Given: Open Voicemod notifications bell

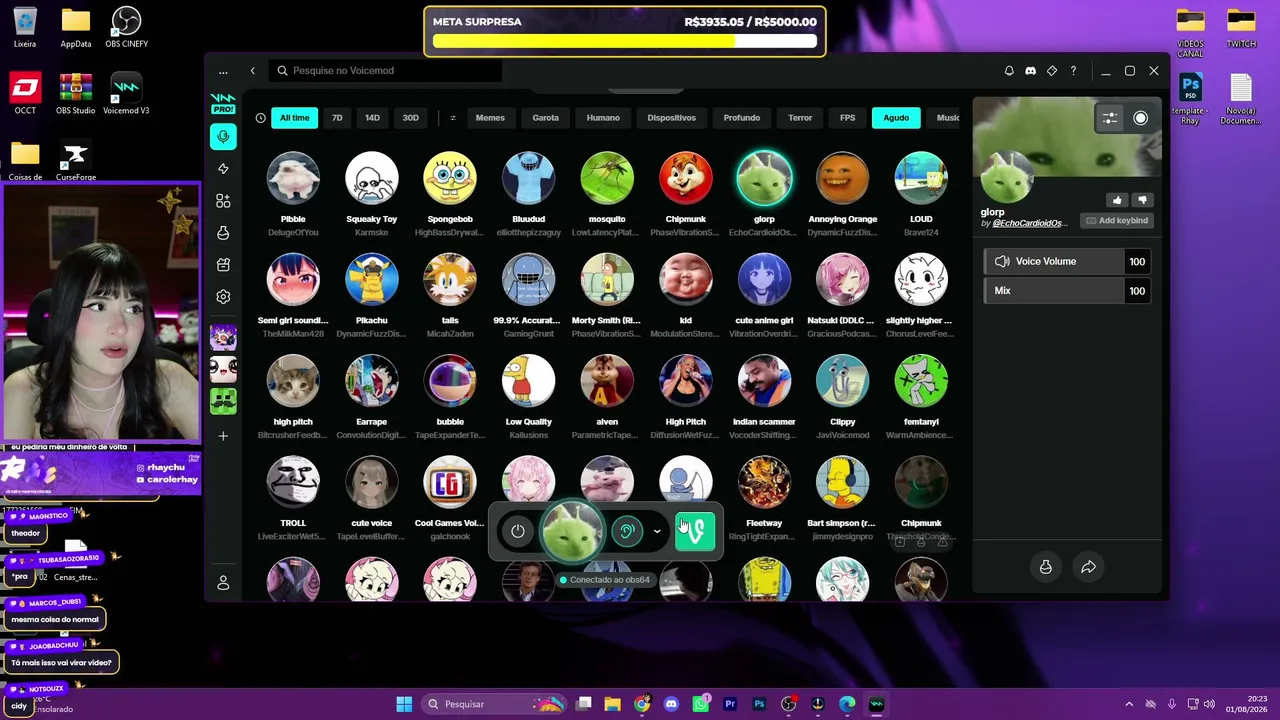Looking at the screenshot, I should click(1009, 71).
